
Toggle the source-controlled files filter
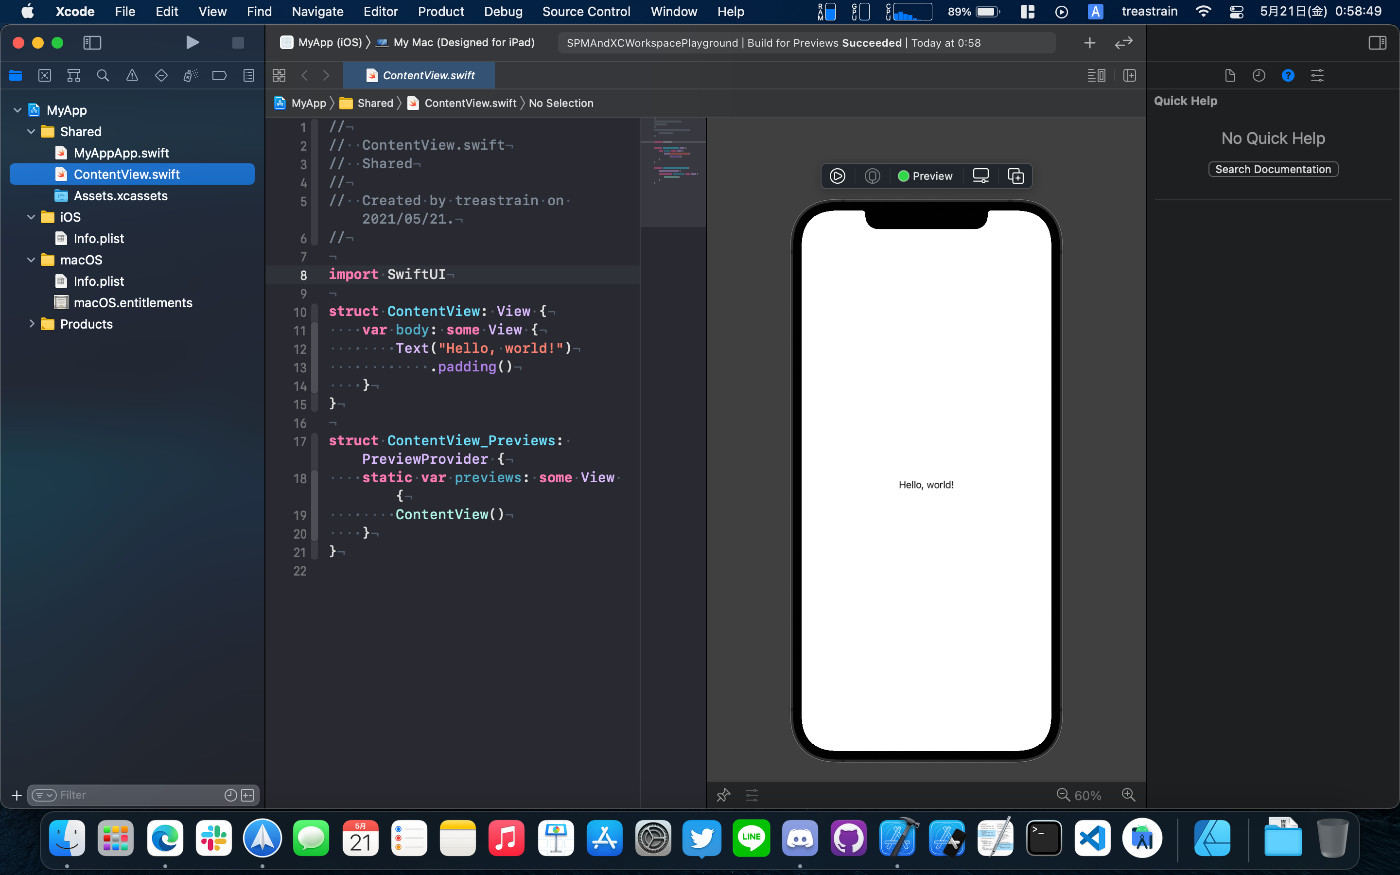[248, 795]
